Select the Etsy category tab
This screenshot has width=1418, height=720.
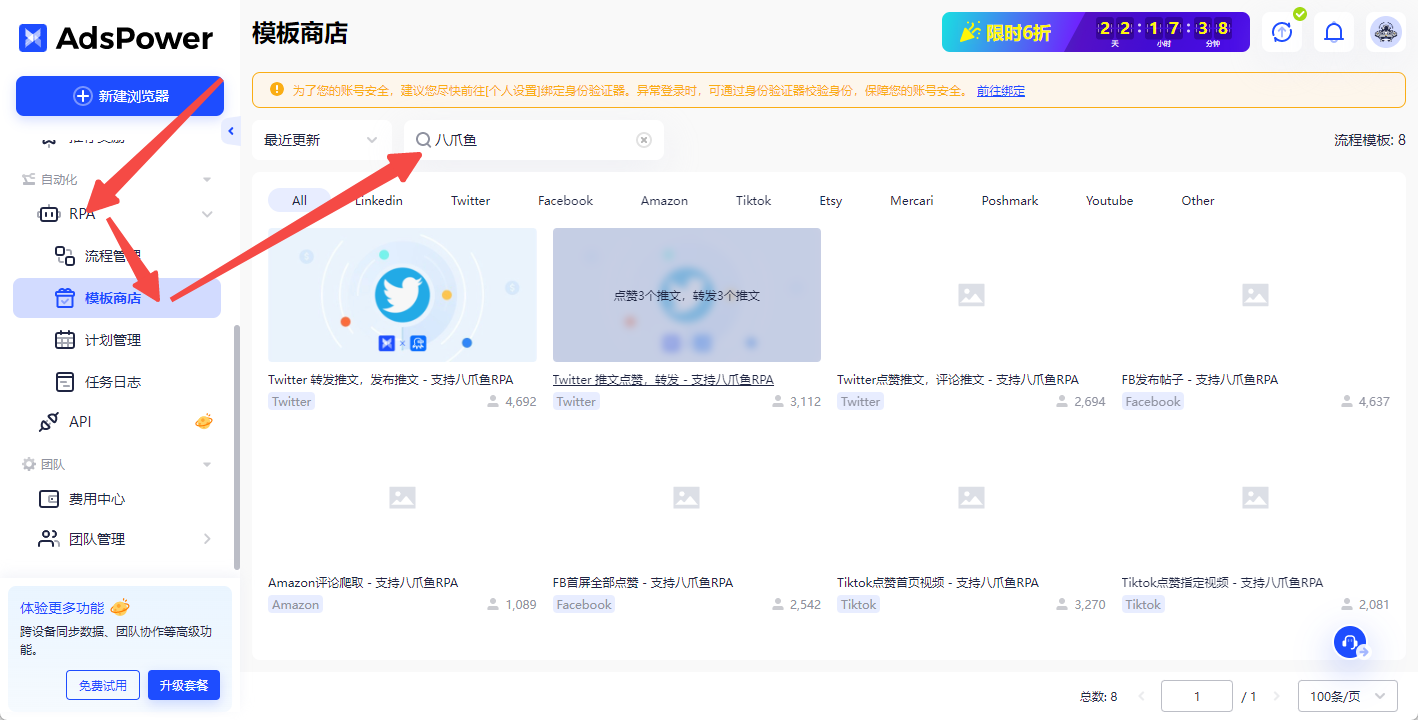(x=830, y=200)
